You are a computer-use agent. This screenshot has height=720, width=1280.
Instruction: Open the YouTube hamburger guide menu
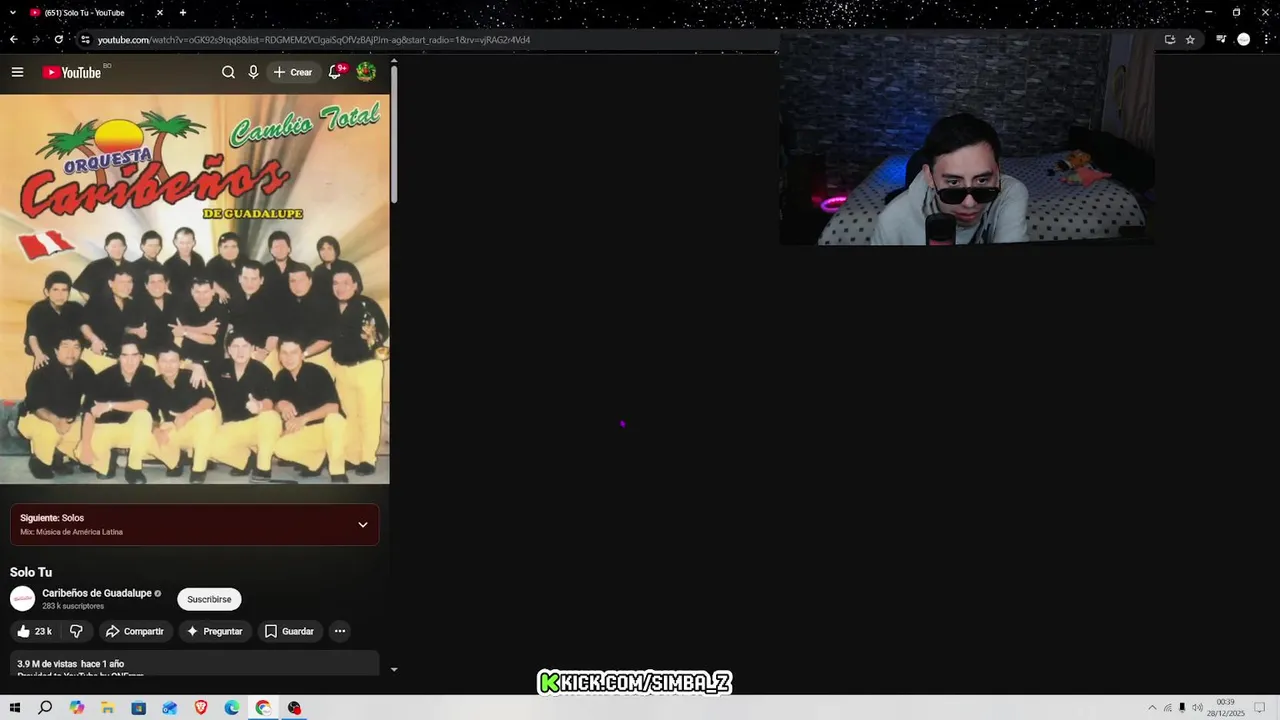click(x=17, y=72)
